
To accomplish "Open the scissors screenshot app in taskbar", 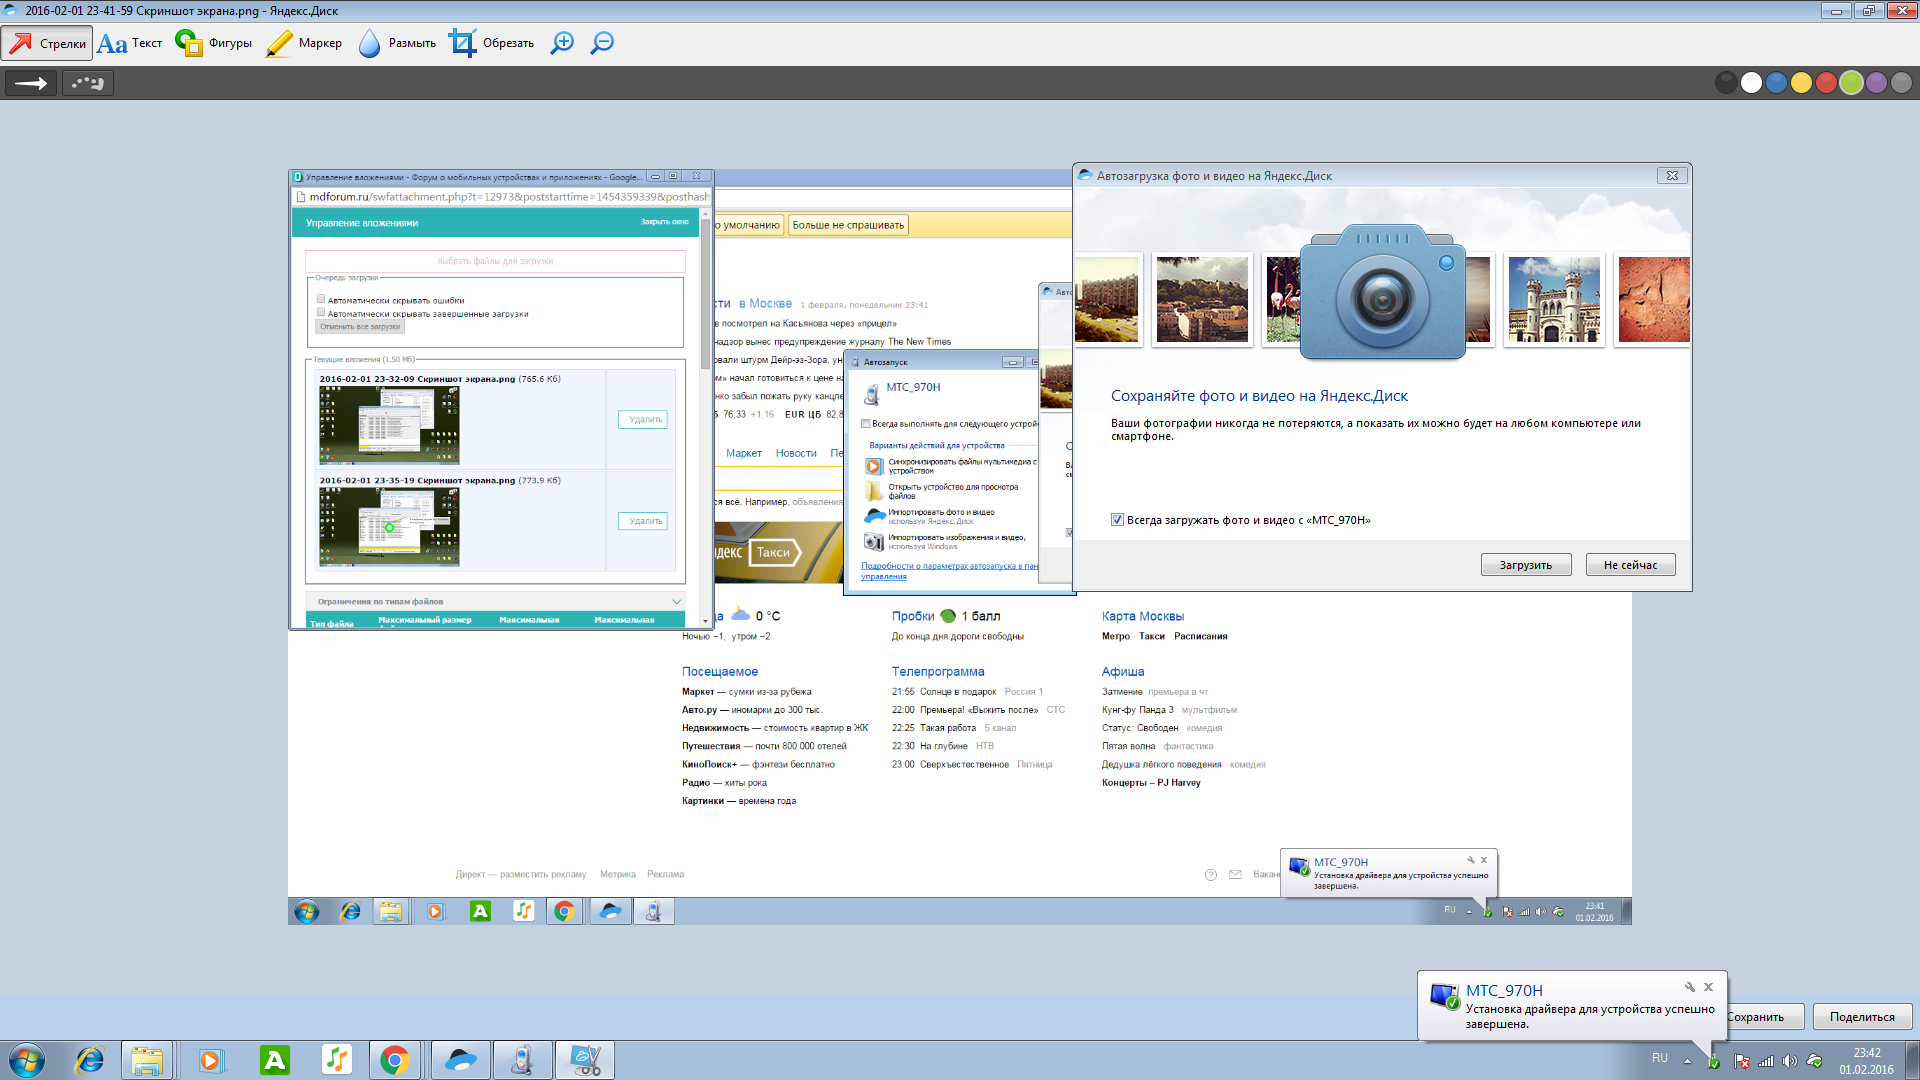I will click(585, 1060).
